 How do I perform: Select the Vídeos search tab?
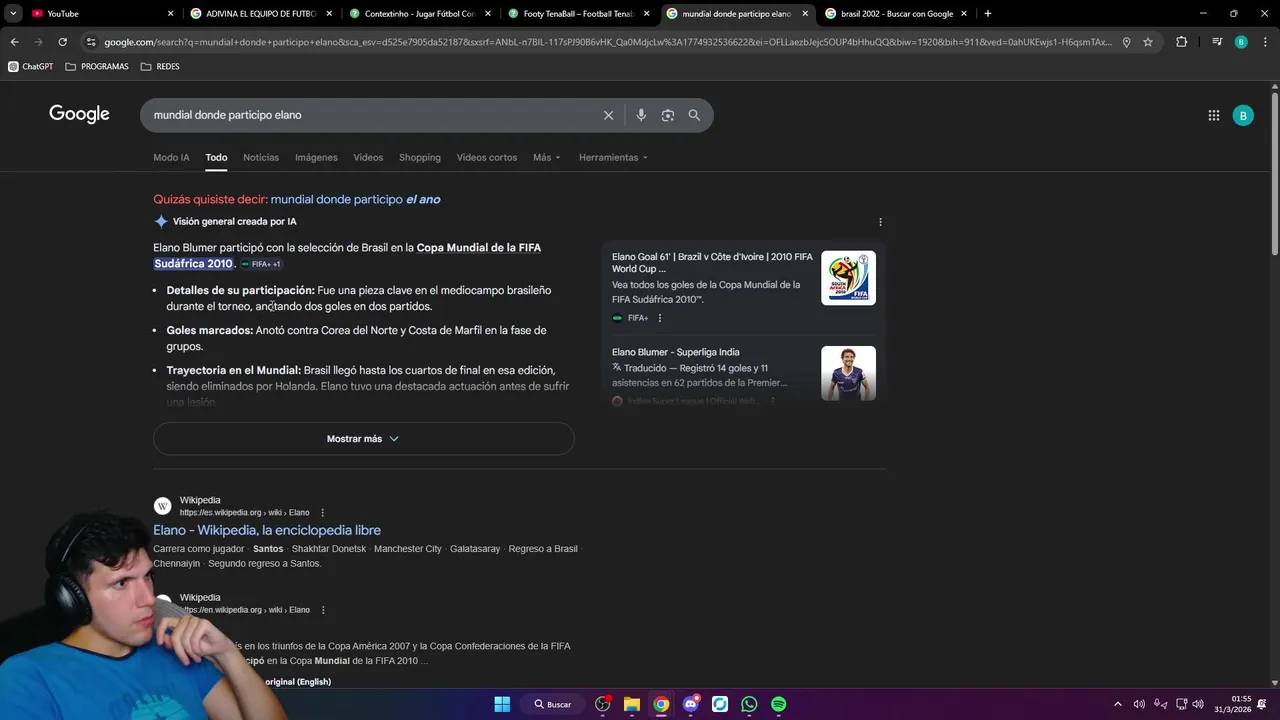point(368,157)
